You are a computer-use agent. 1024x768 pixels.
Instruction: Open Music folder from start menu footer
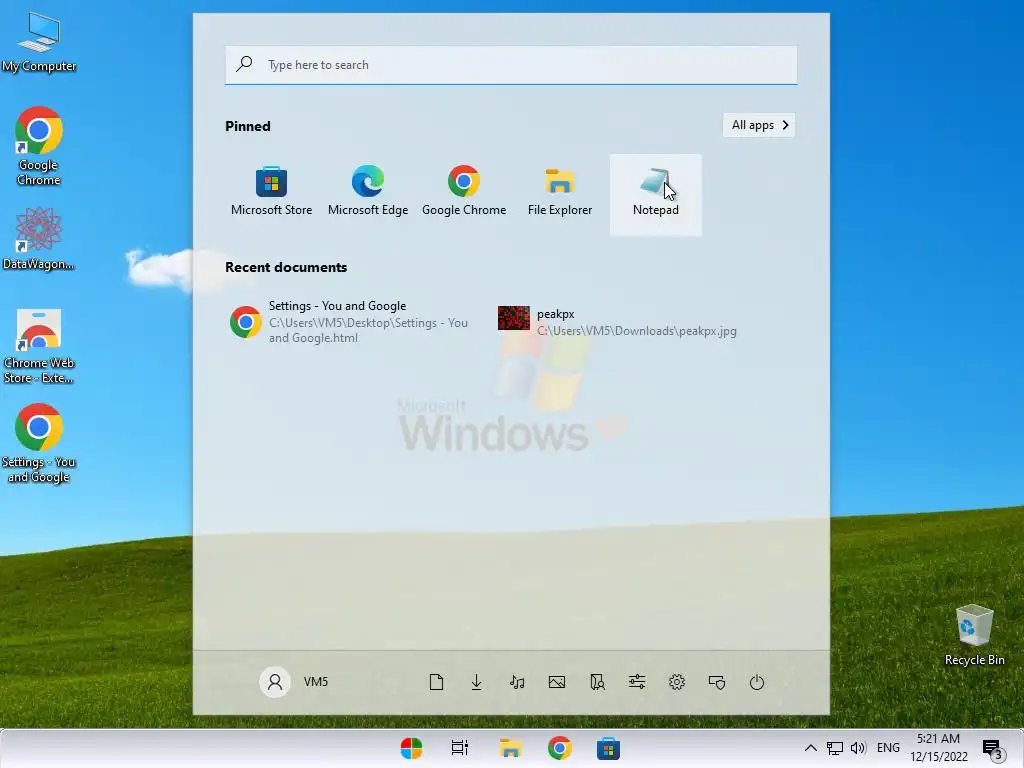click(x=517, y=682)
